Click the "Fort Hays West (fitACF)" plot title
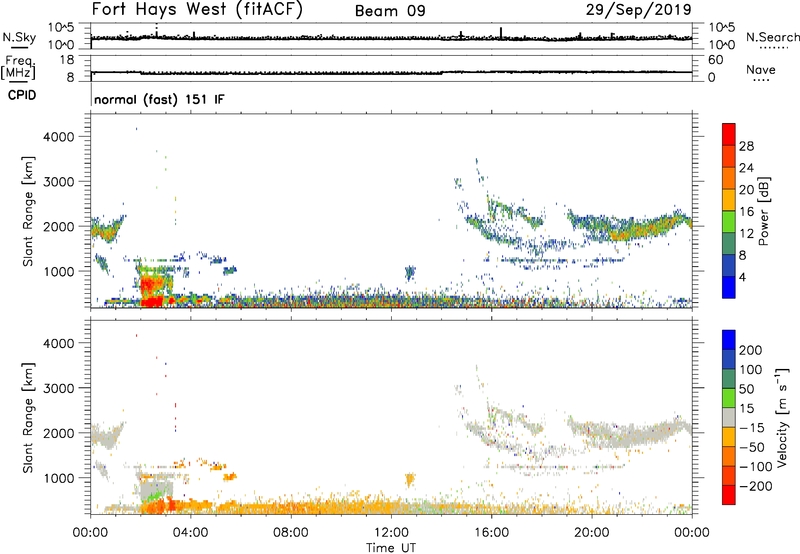This screenshot has width=800, height=554. [197, 10]
